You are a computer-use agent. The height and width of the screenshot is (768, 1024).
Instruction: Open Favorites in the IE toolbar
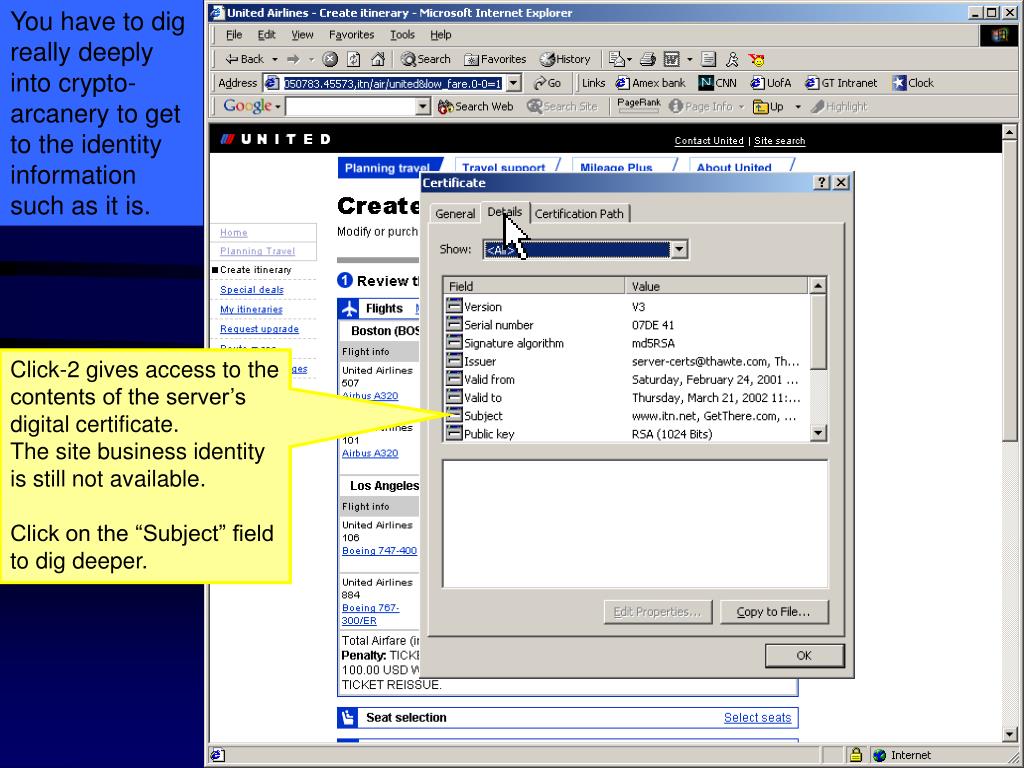pyautogui.click(x=495, y=59)
